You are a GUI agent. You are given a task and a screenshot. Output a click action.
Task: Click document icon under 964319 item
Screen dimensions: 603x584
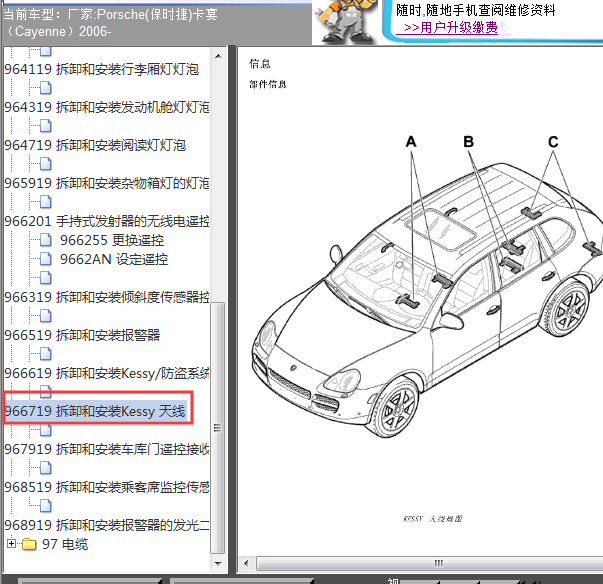(x=46, y=126)
